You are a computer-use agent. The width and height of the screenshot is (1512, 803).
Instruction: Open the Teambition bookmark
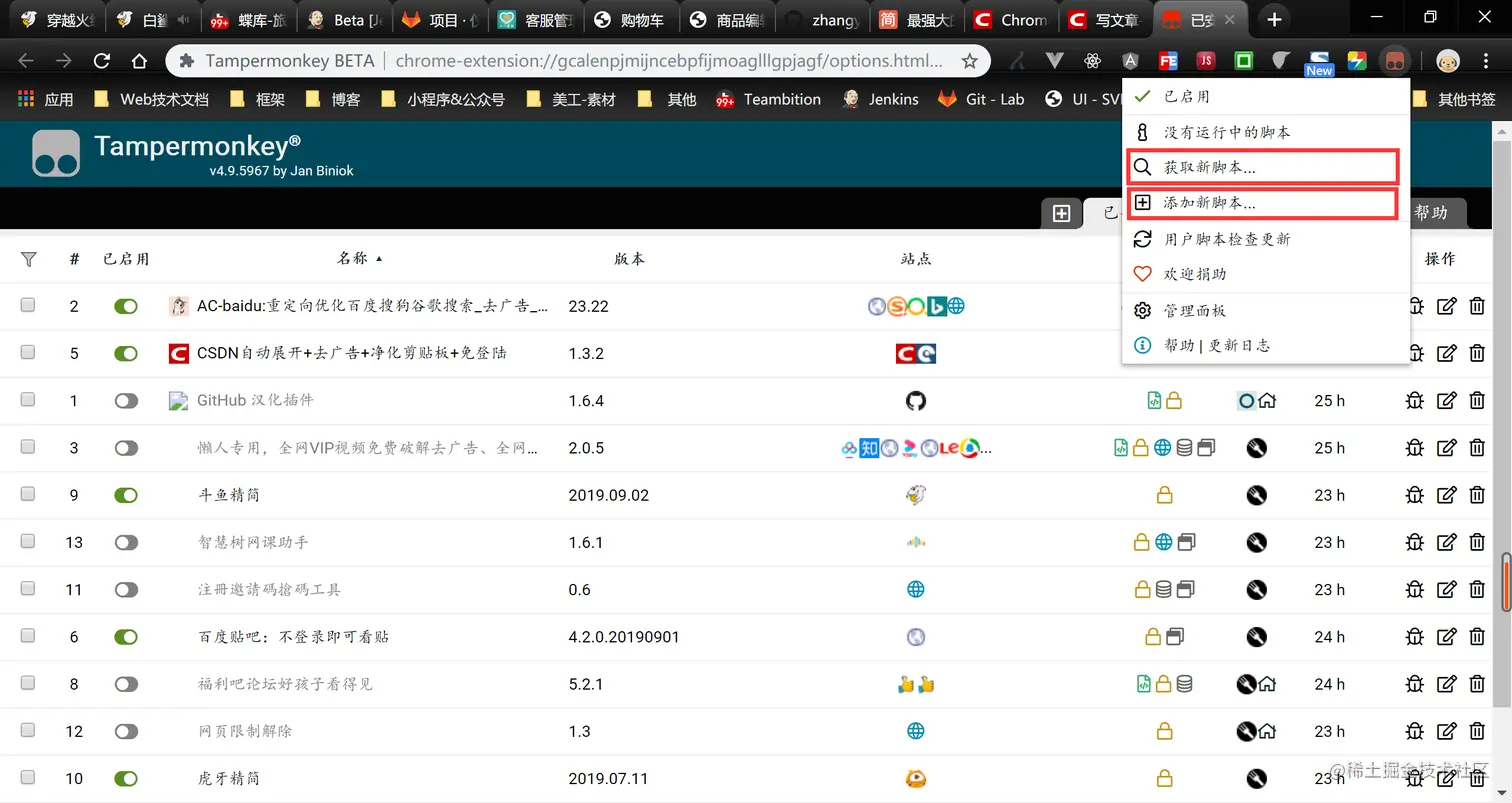pos(768,99)
